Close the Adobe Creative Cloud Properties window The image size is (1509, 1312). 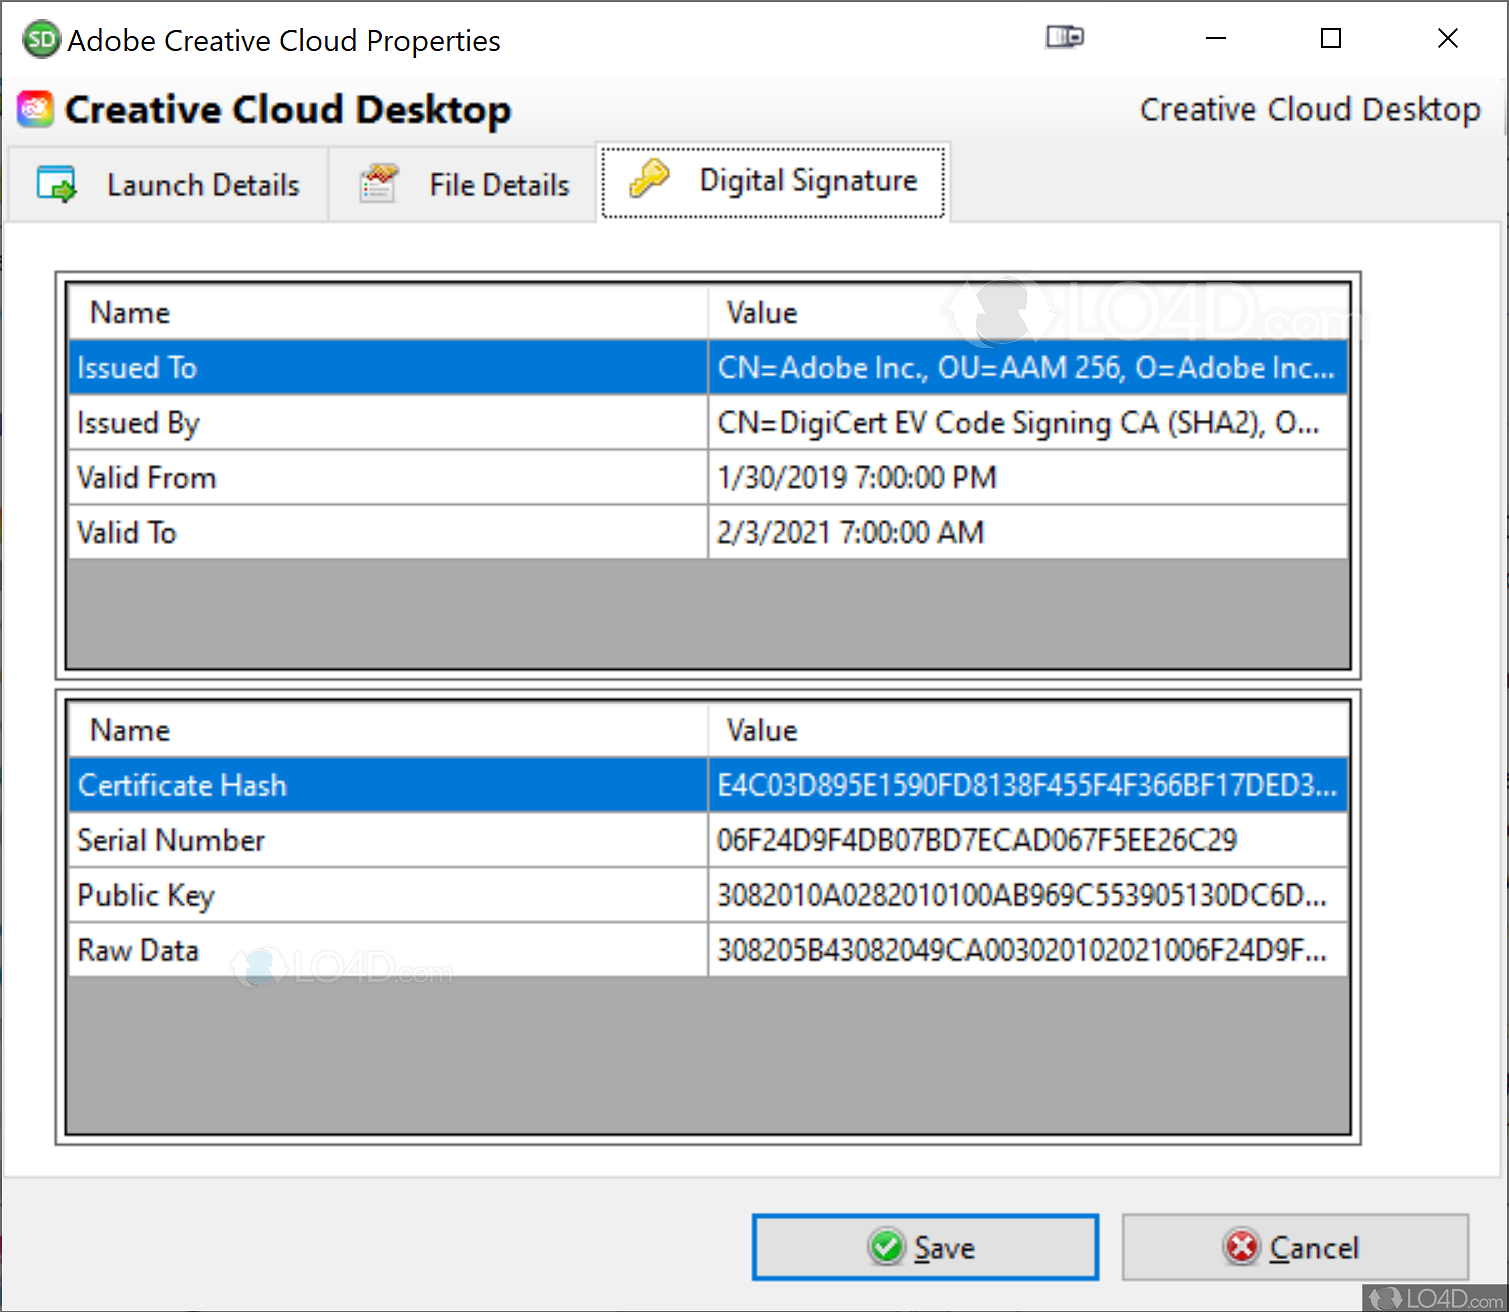(x=1447, y=38)
